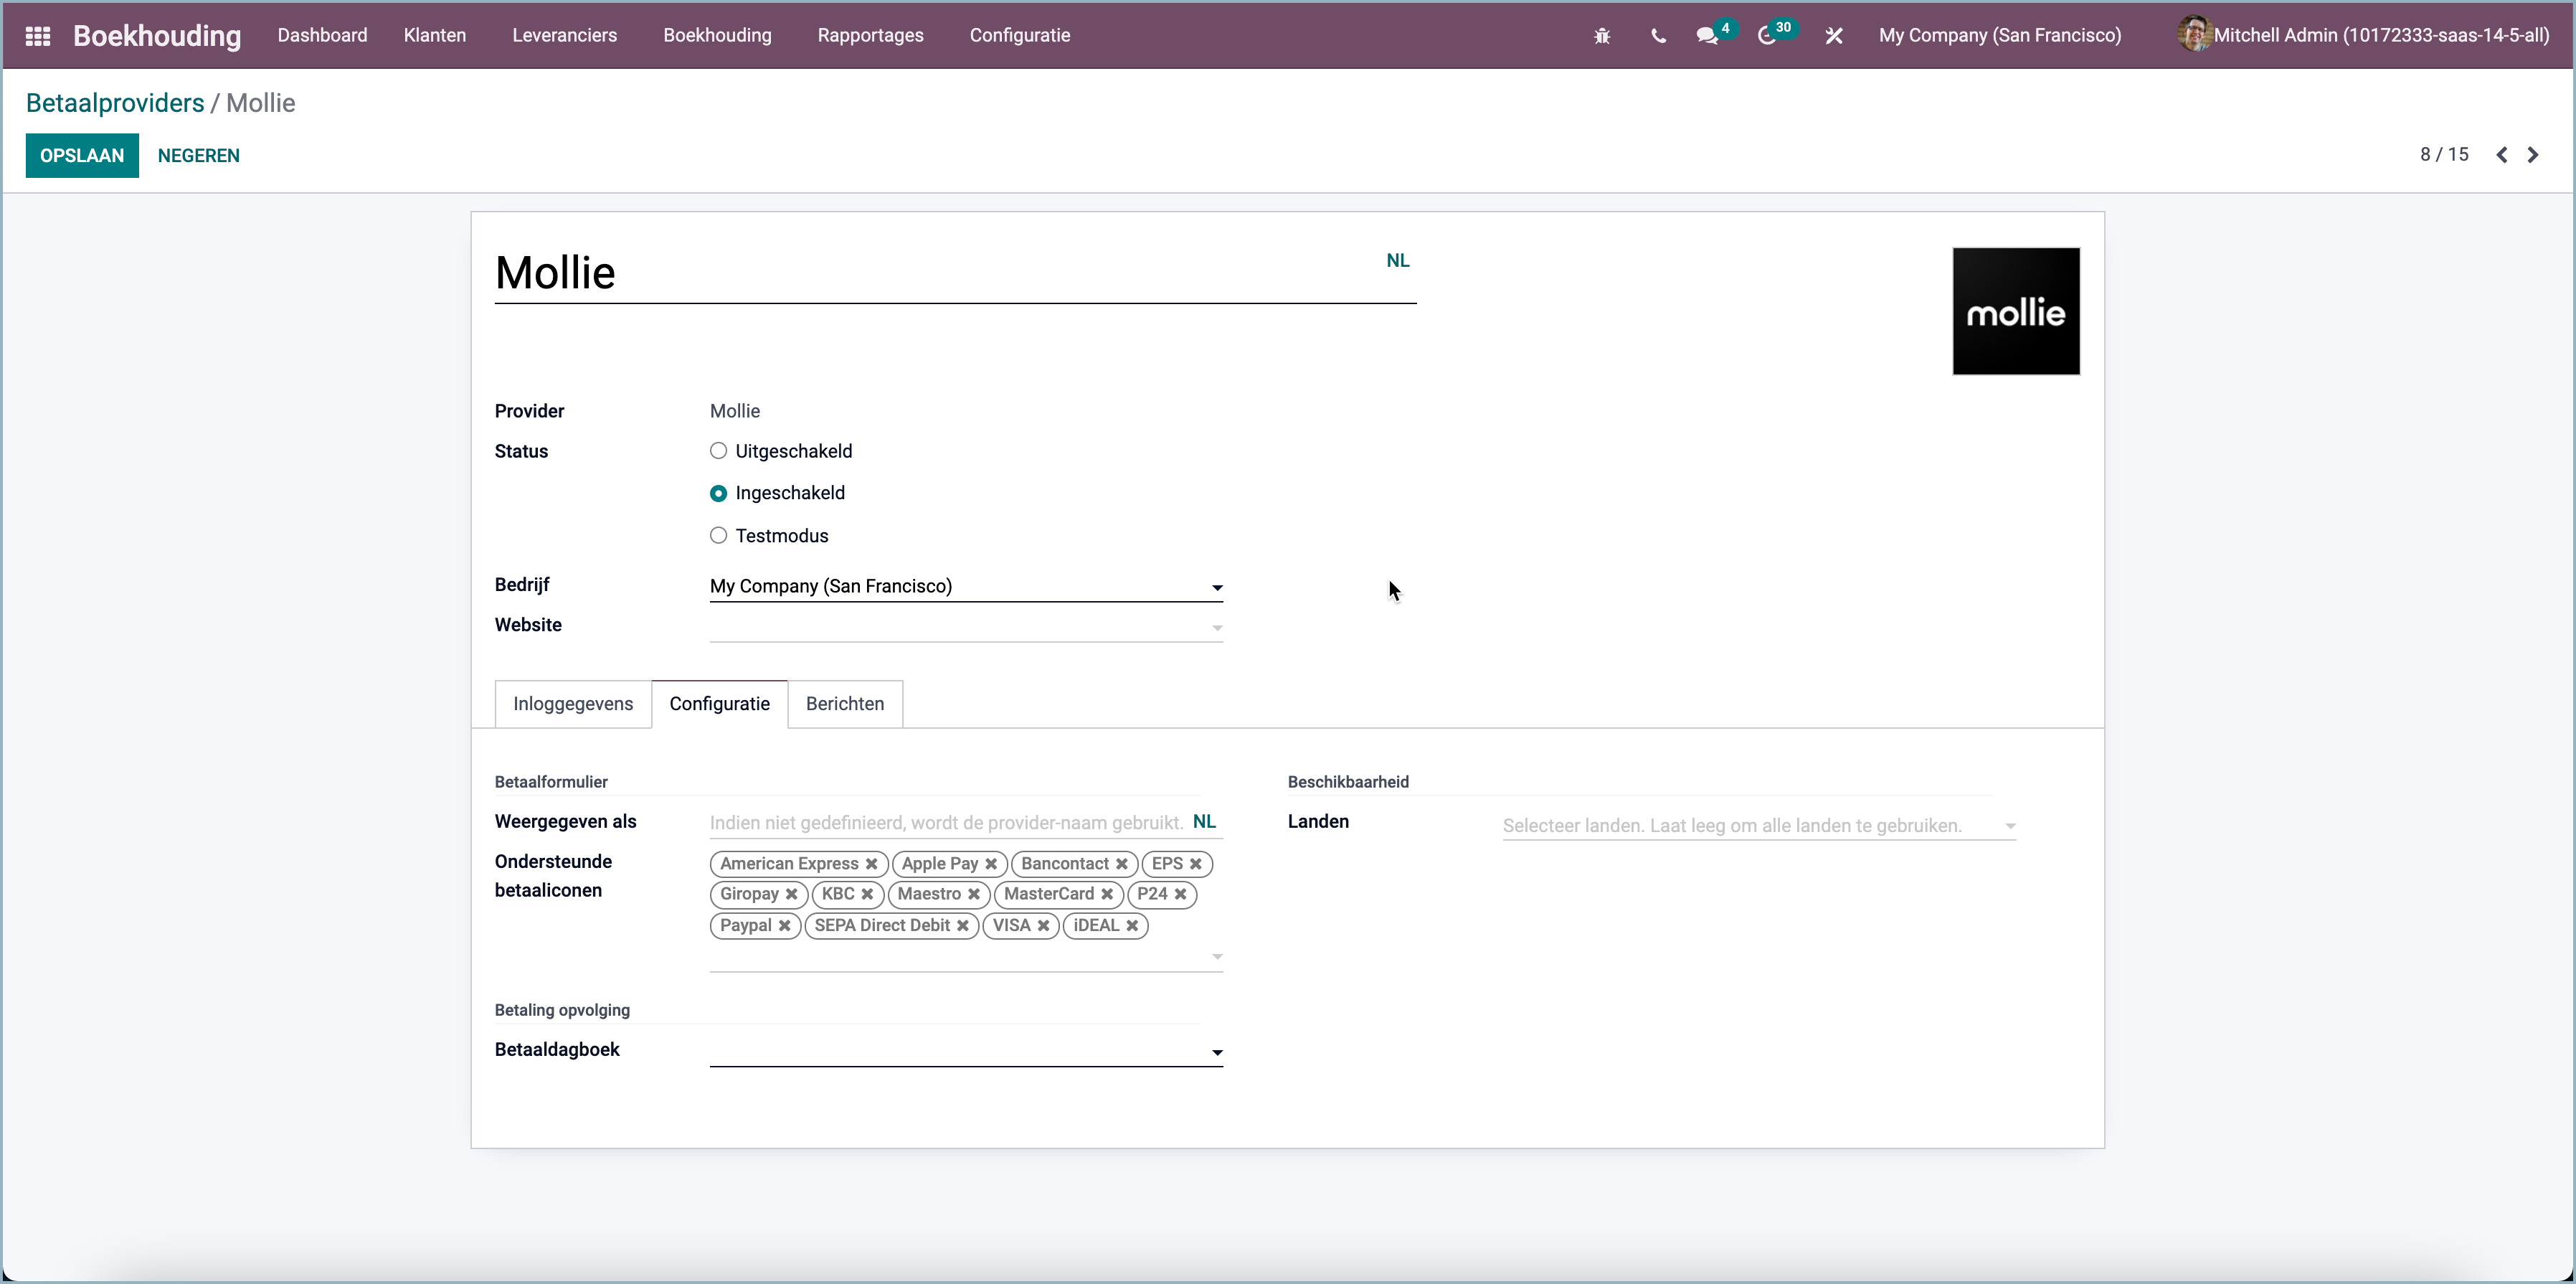Screen dimensions: 2576x1284
Task: Open the conversations chat icon
Action: [1708, 36]
